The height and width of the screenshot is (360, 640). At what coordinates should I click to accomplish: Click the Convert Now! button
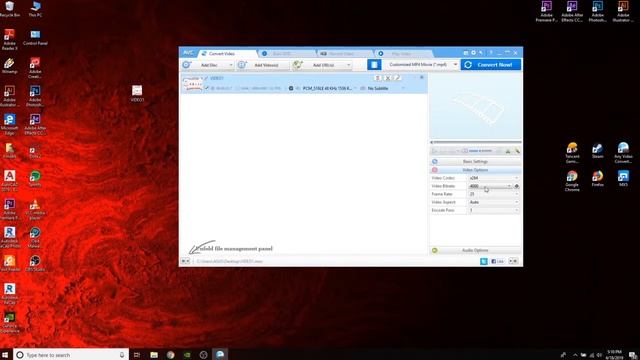click(x=491, y=64)
